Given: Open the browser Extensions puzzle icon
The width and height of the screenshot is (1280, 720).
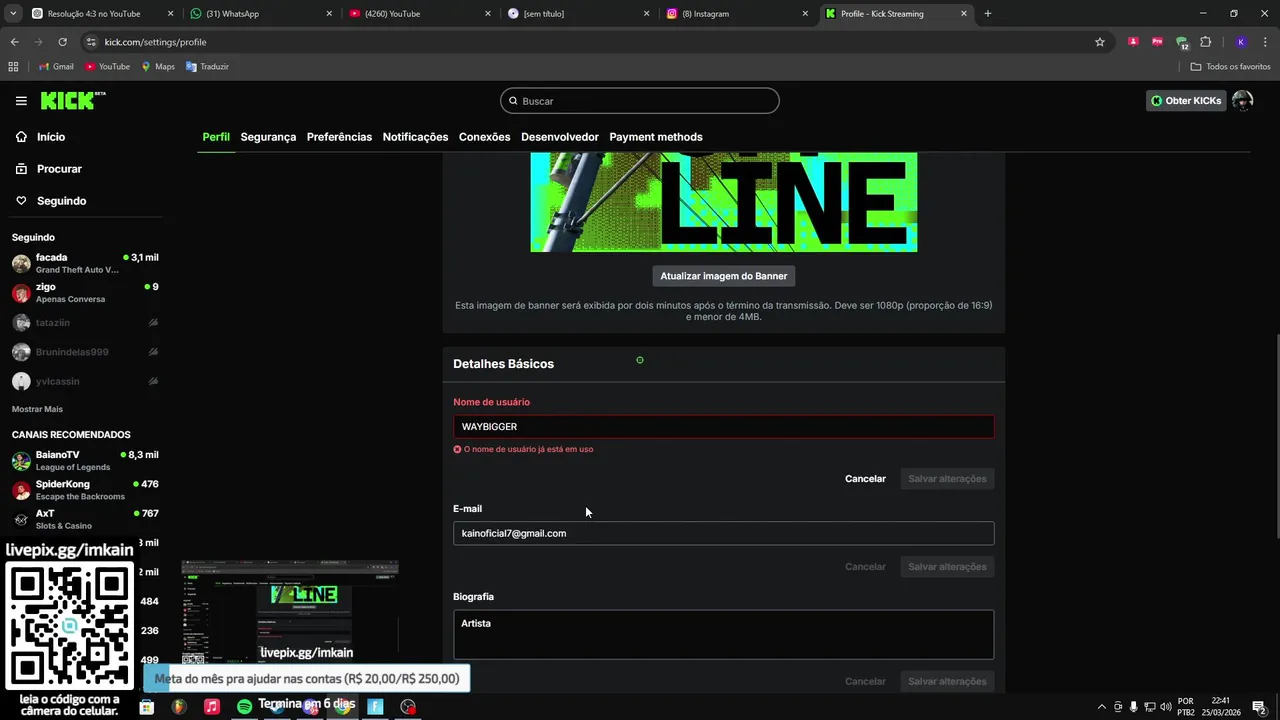Looking at the screenshot, I should click(x=1205, y=42).
